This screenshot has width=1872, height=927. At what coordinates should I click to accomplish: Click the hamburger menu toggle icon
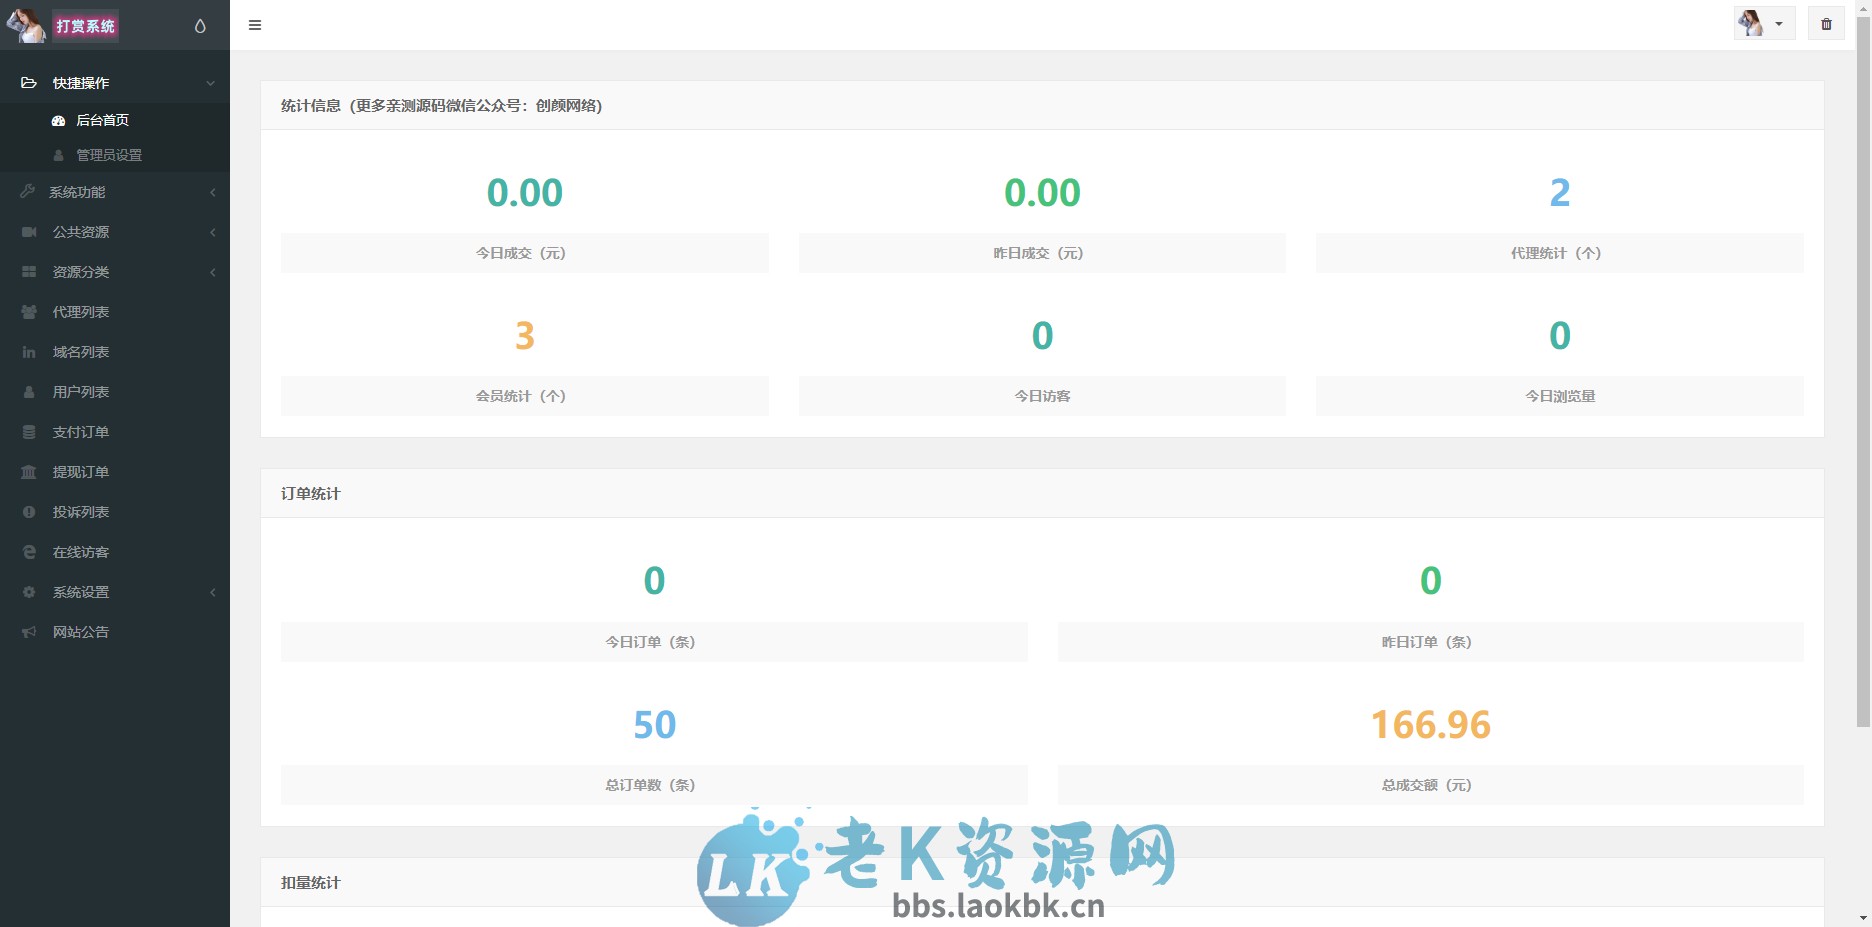(x=254, y=25)
